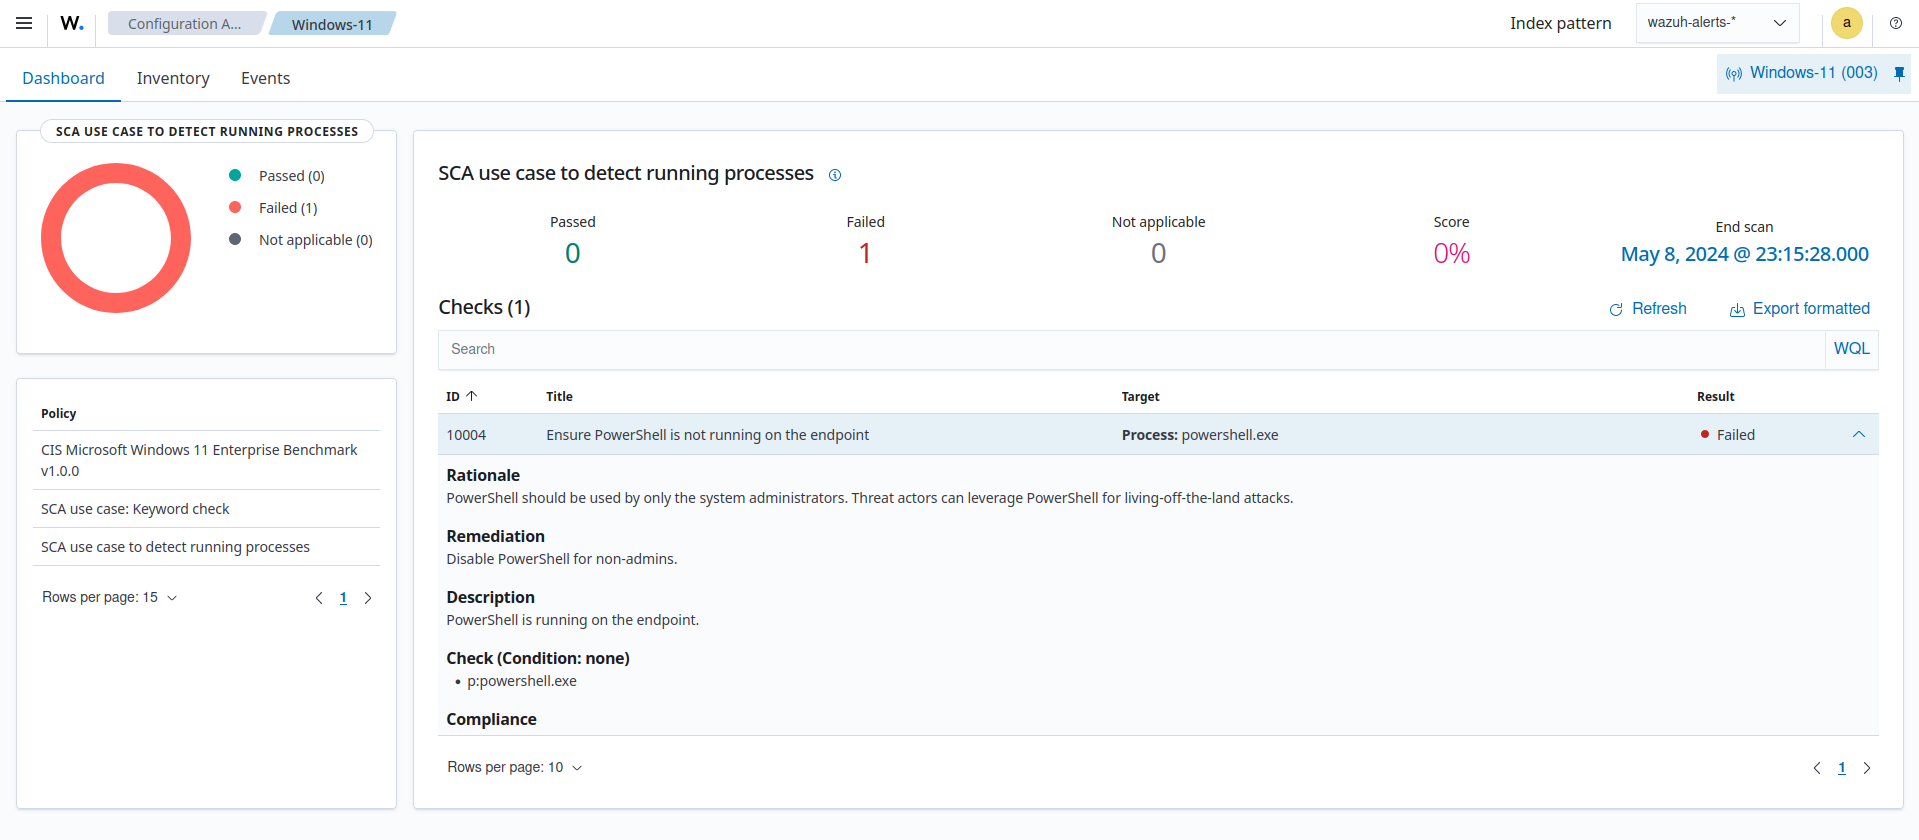
Task: Click the Wazuh logo home icon
Action: [x=71, y=23]
